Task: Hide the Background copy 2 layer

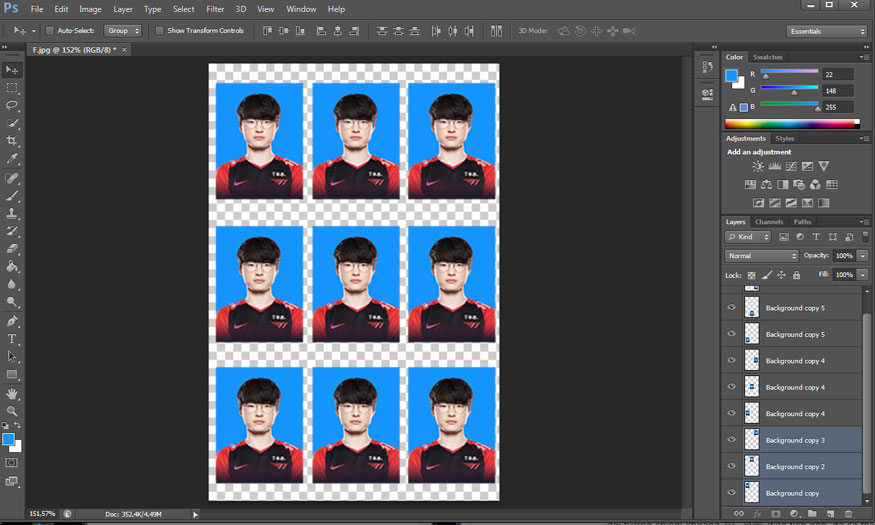Action: point(732,466)
